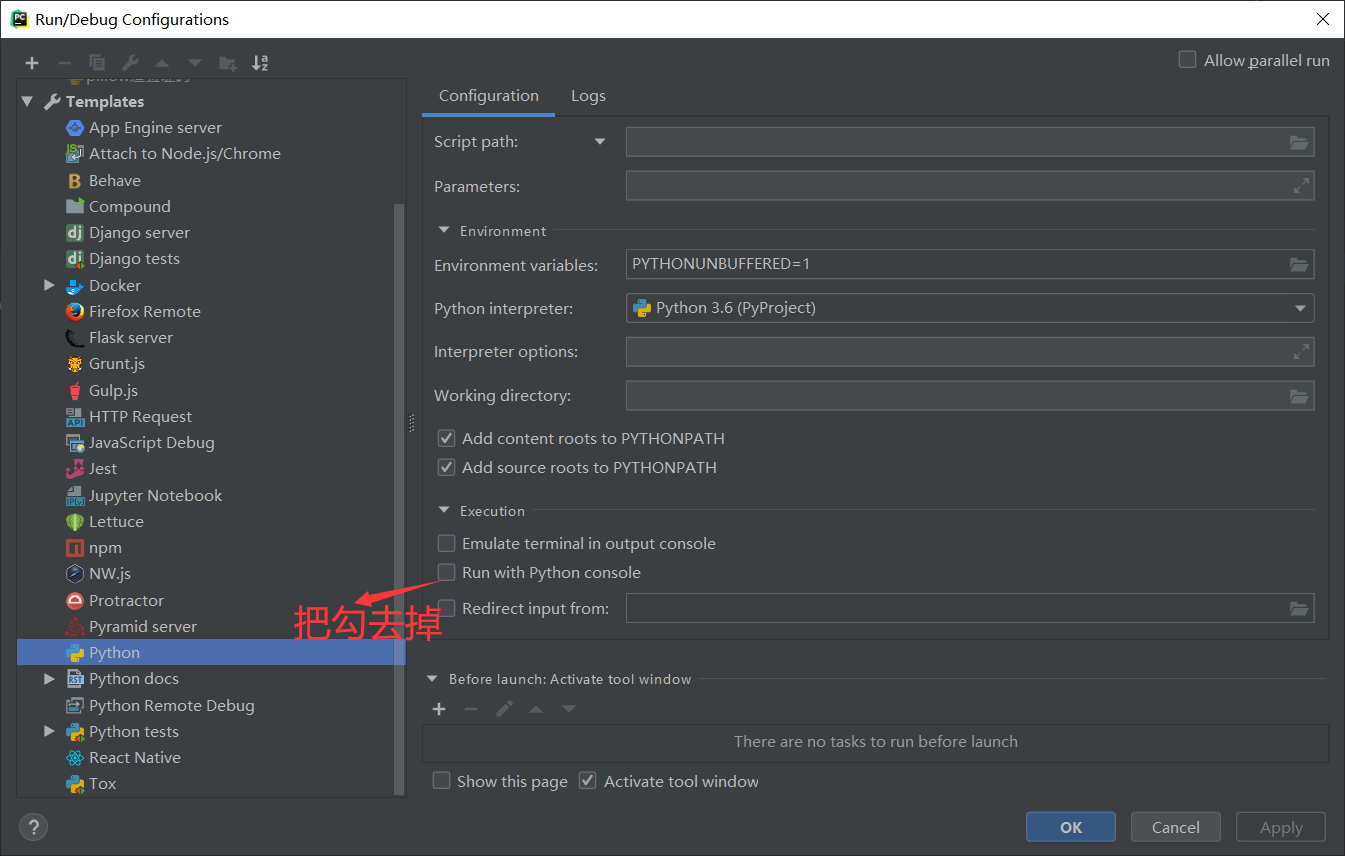Enable Redirect input from checkbox
Screen dimensions: 1345x856
[x=446, y=608]
